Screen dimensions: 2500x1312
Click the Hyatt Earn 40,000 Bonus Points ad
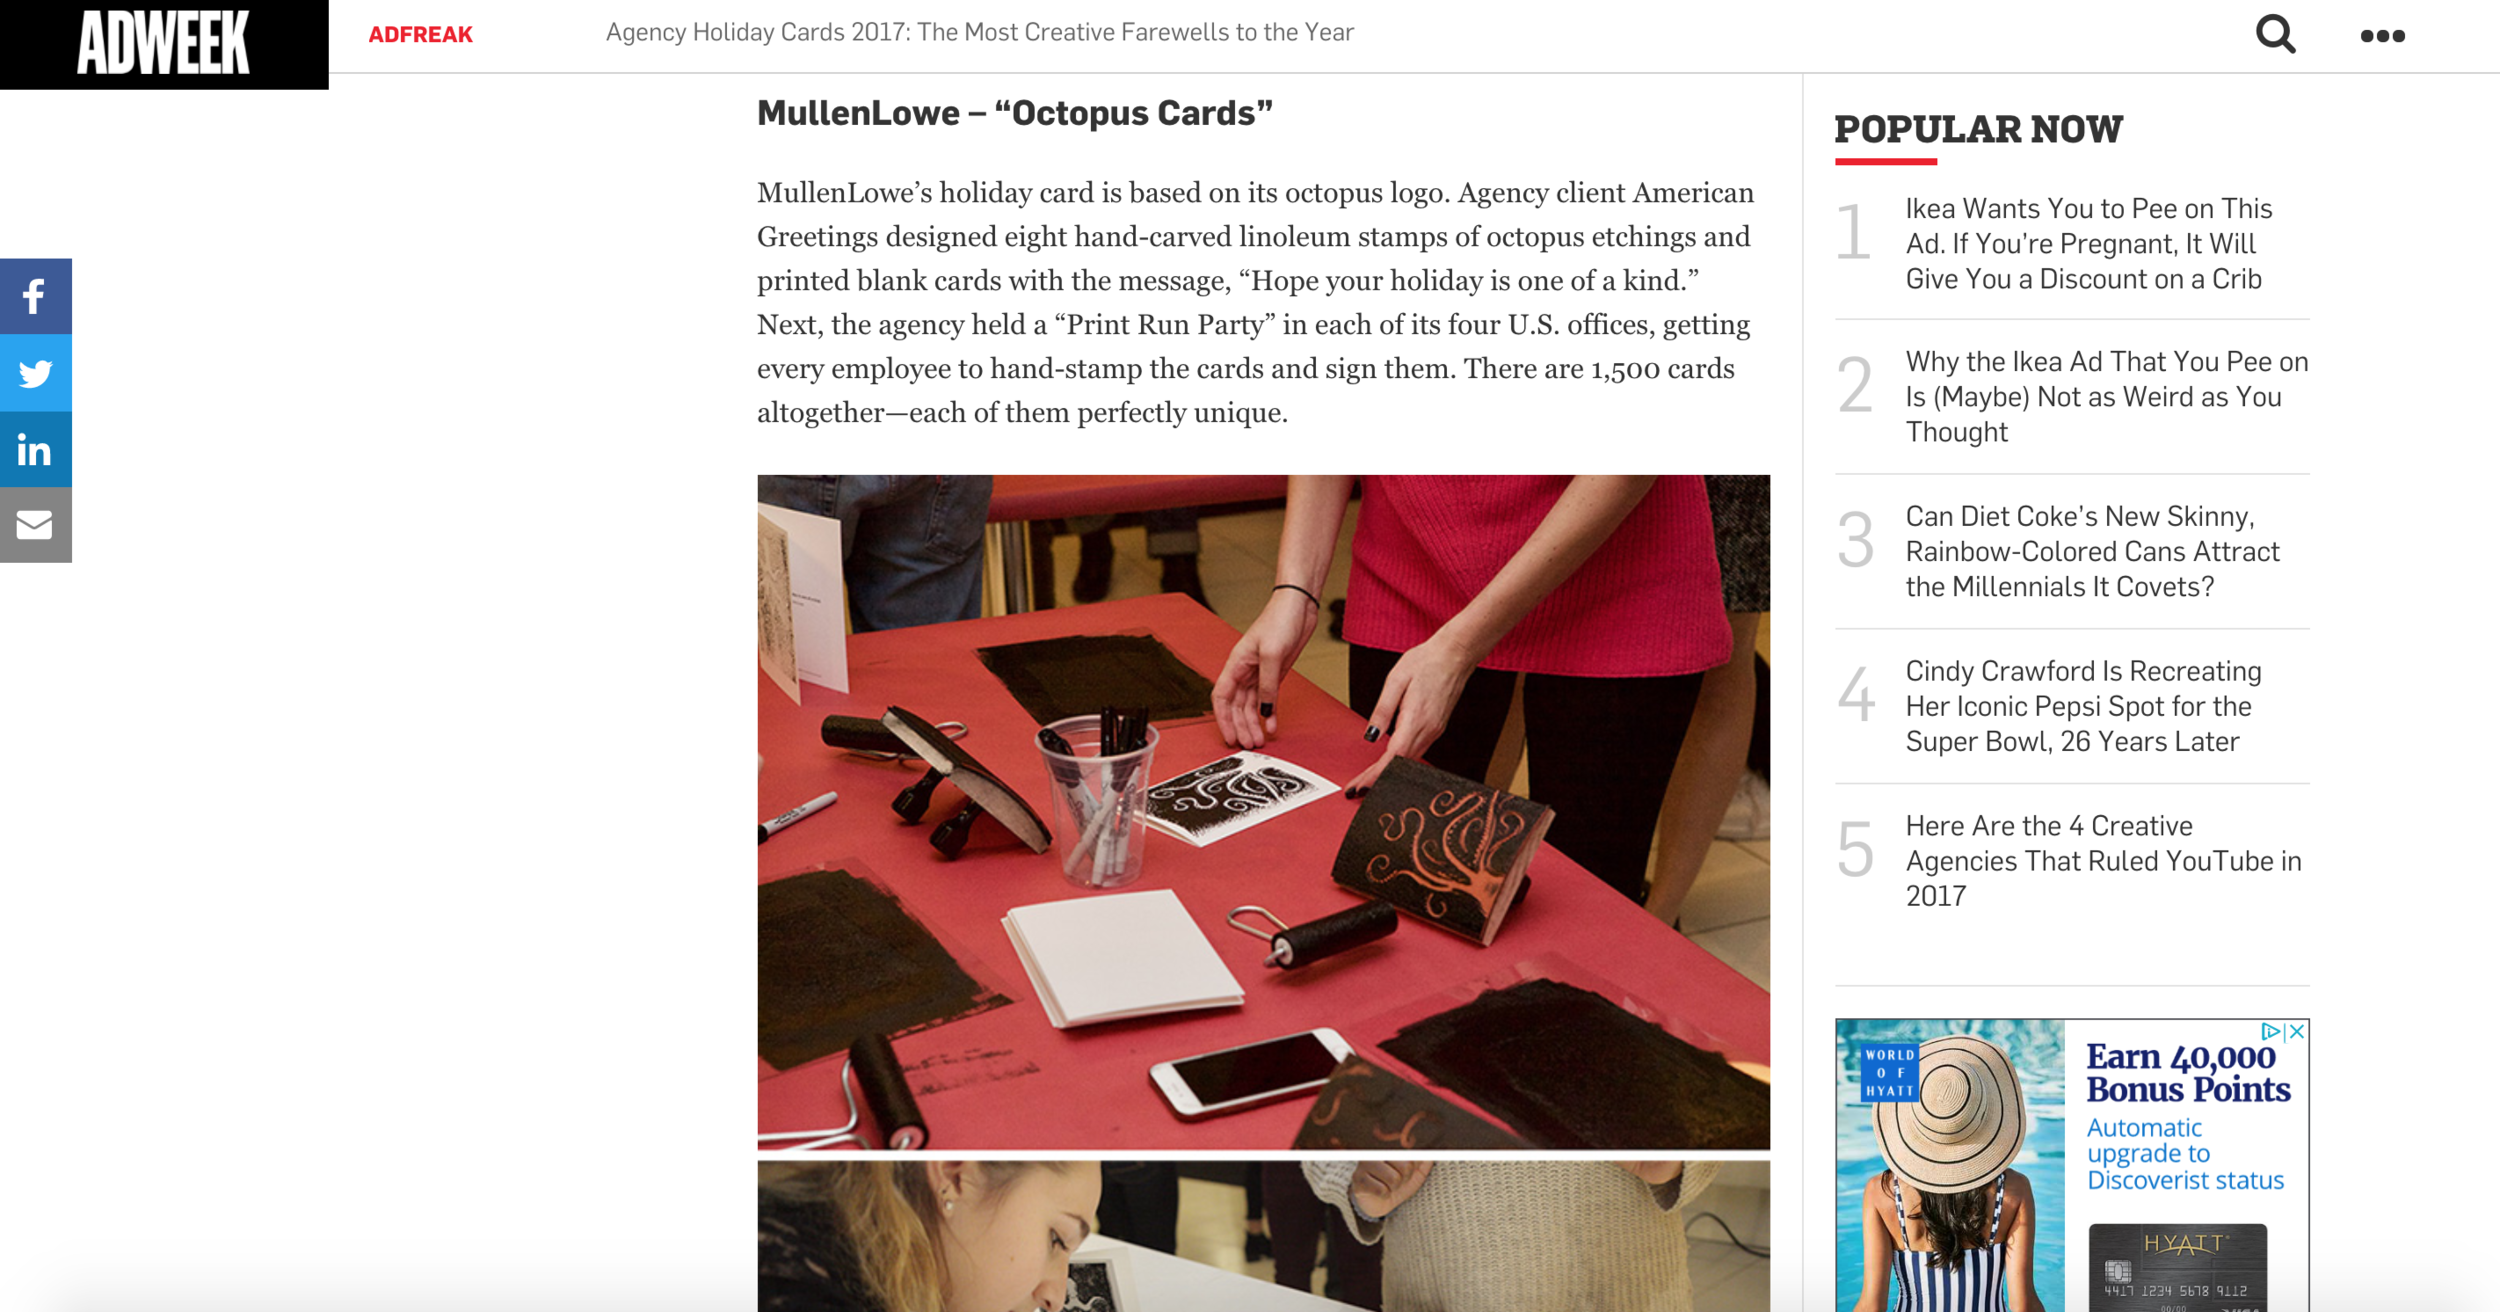2072,1165
